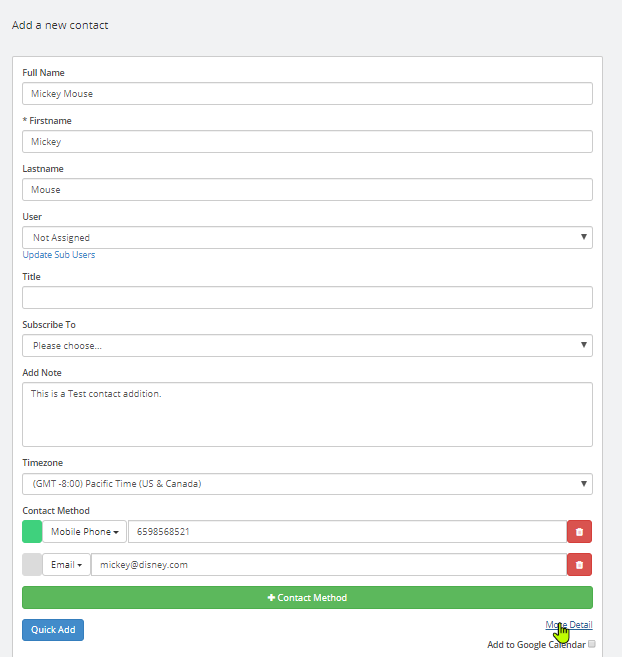
Task: Select the Lastname input
Action: tap(307, 189)
